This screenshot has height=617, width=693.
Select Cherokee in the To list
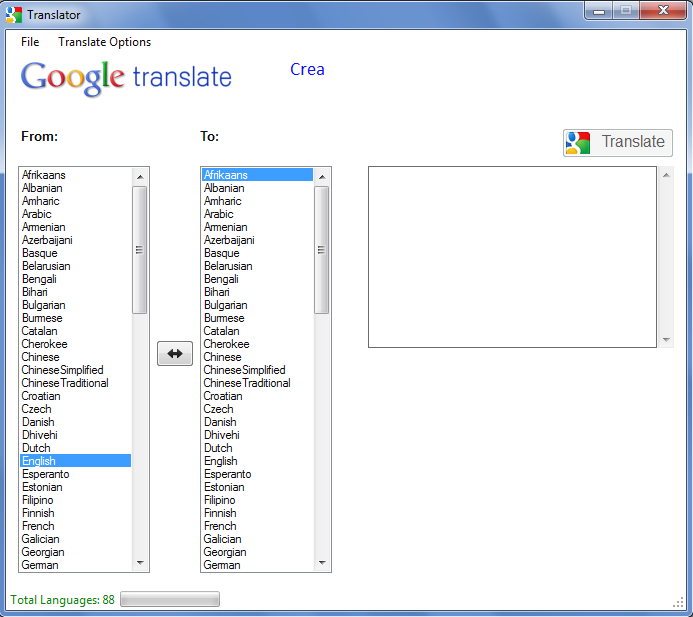pyautogui.click(x=258, y=344)
